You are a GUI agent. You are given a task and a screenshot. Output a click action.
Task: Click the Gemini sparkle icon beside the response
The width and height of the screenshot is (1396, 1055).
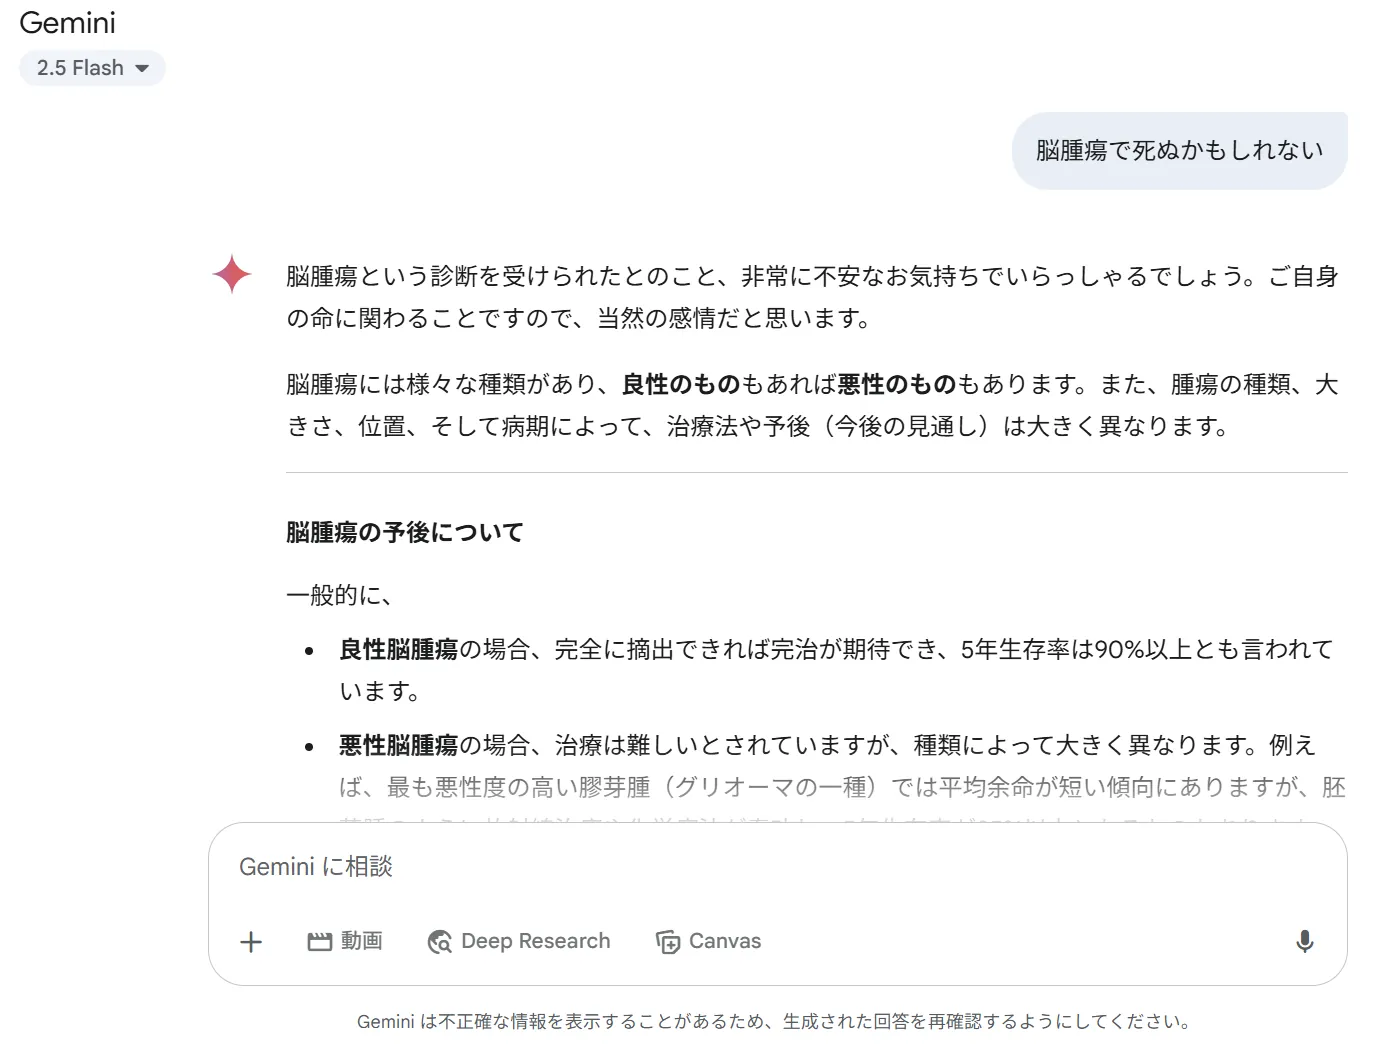tap(230, 275)
